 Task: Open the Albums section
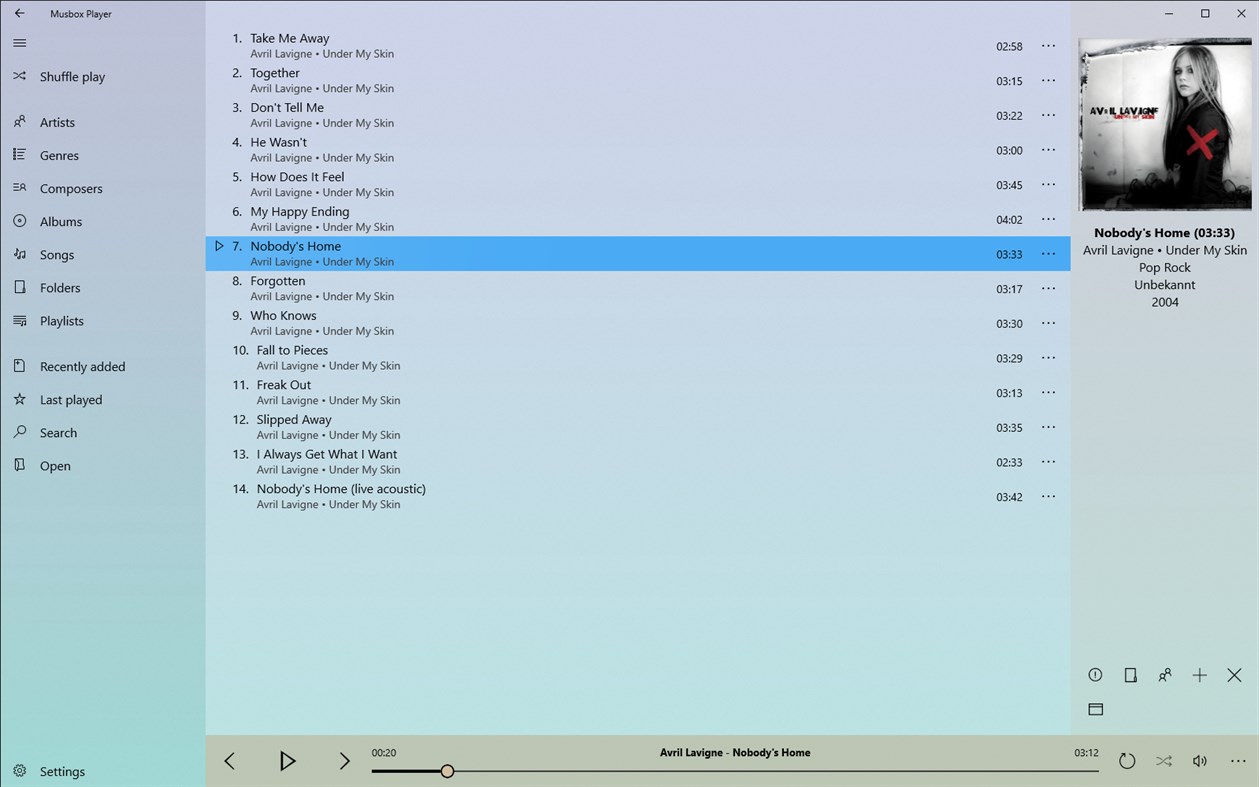[x=60, y=221]
